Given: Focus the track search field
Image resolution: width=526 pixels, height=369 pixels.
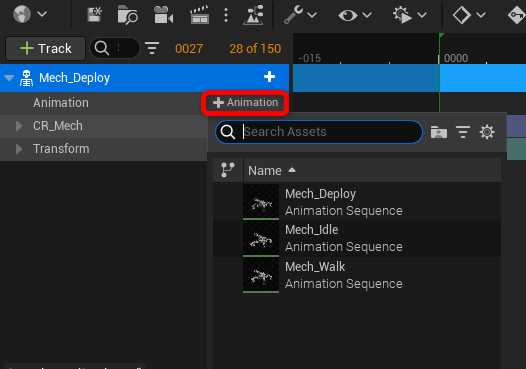Looking at the screenshot, I should (115, 48).
